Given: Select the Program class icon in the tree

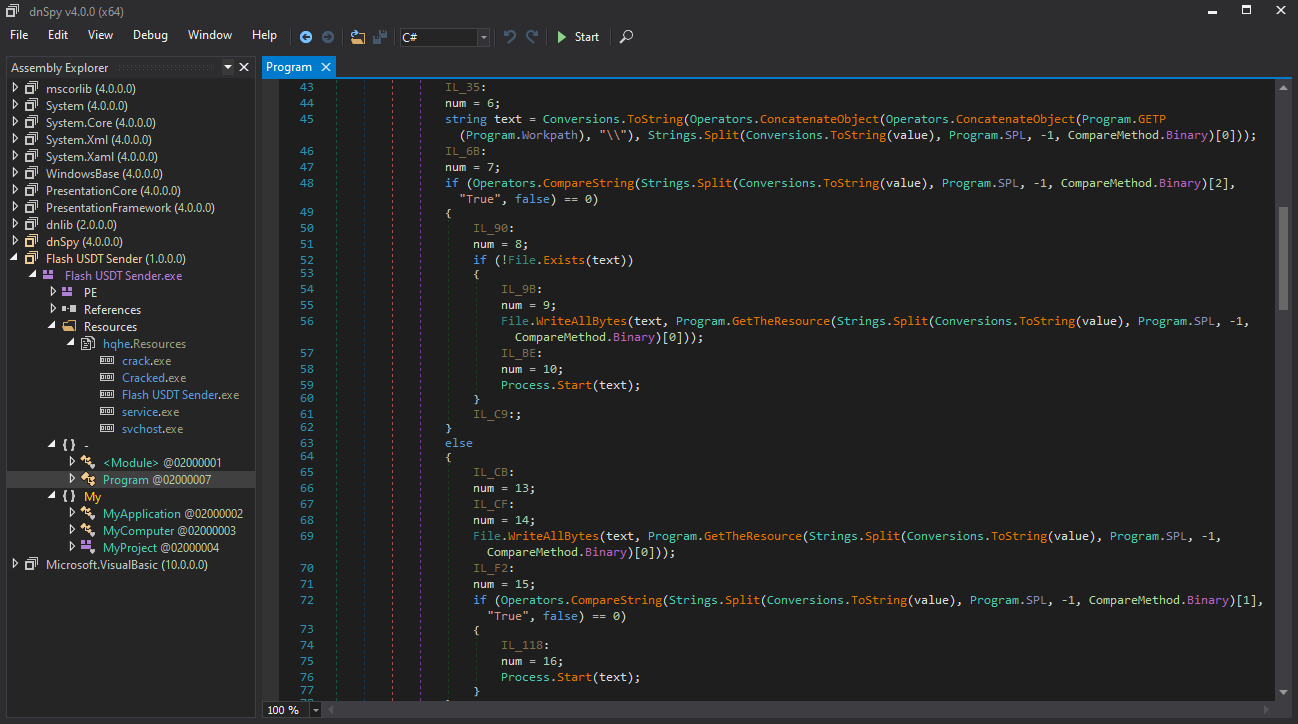Looking at the screenshot, I should pyautogui.click(x=88, y=479).
